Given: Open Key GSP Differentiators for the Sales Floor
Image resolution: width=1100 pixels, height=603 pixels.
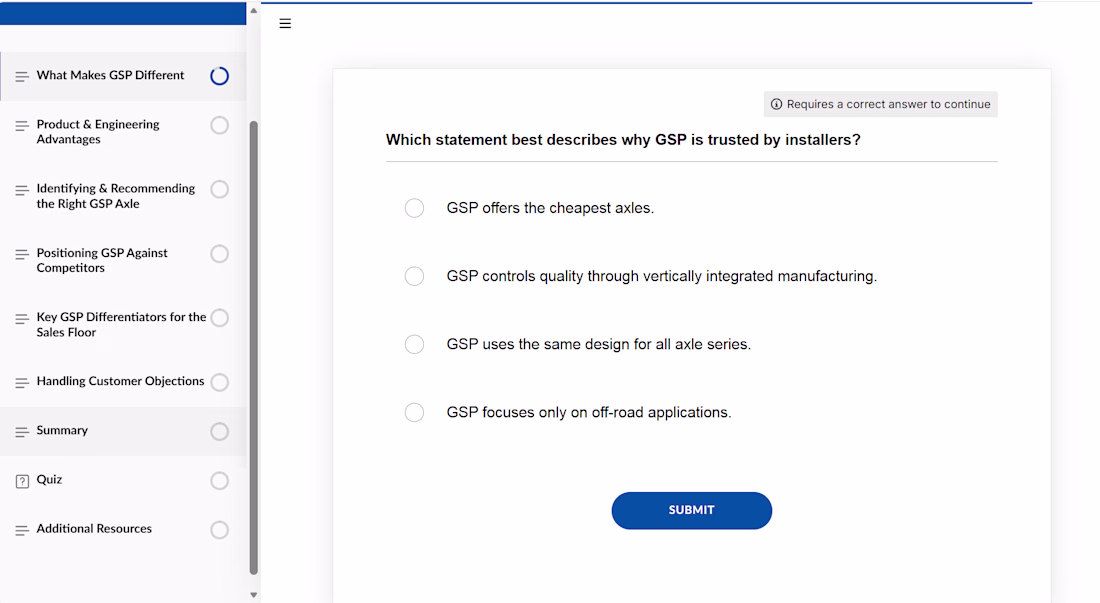Looking at the screenshot, I should point(123,325).
